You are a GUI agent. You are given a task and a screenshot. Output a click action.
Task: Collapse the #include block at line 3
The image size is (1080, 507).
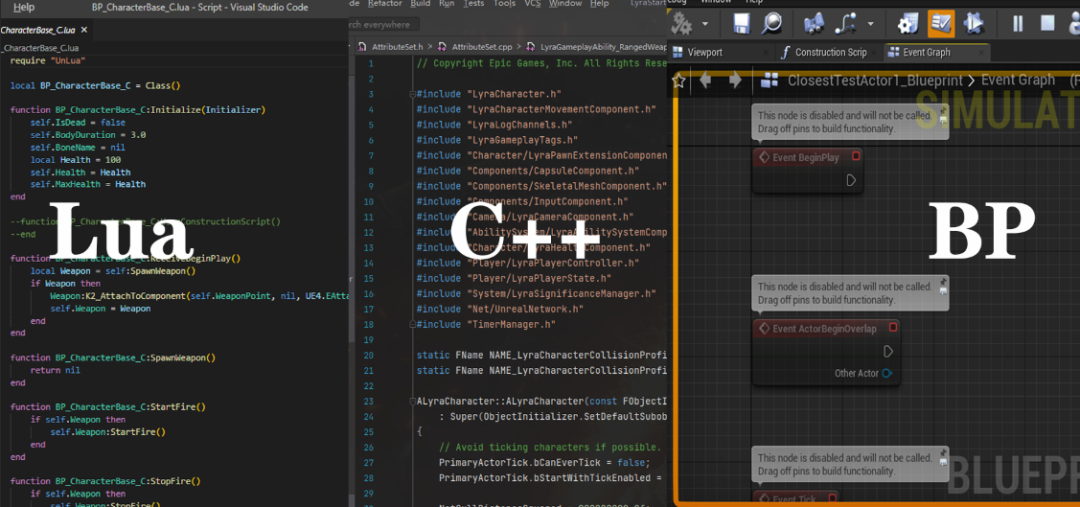tap(412, 94)
